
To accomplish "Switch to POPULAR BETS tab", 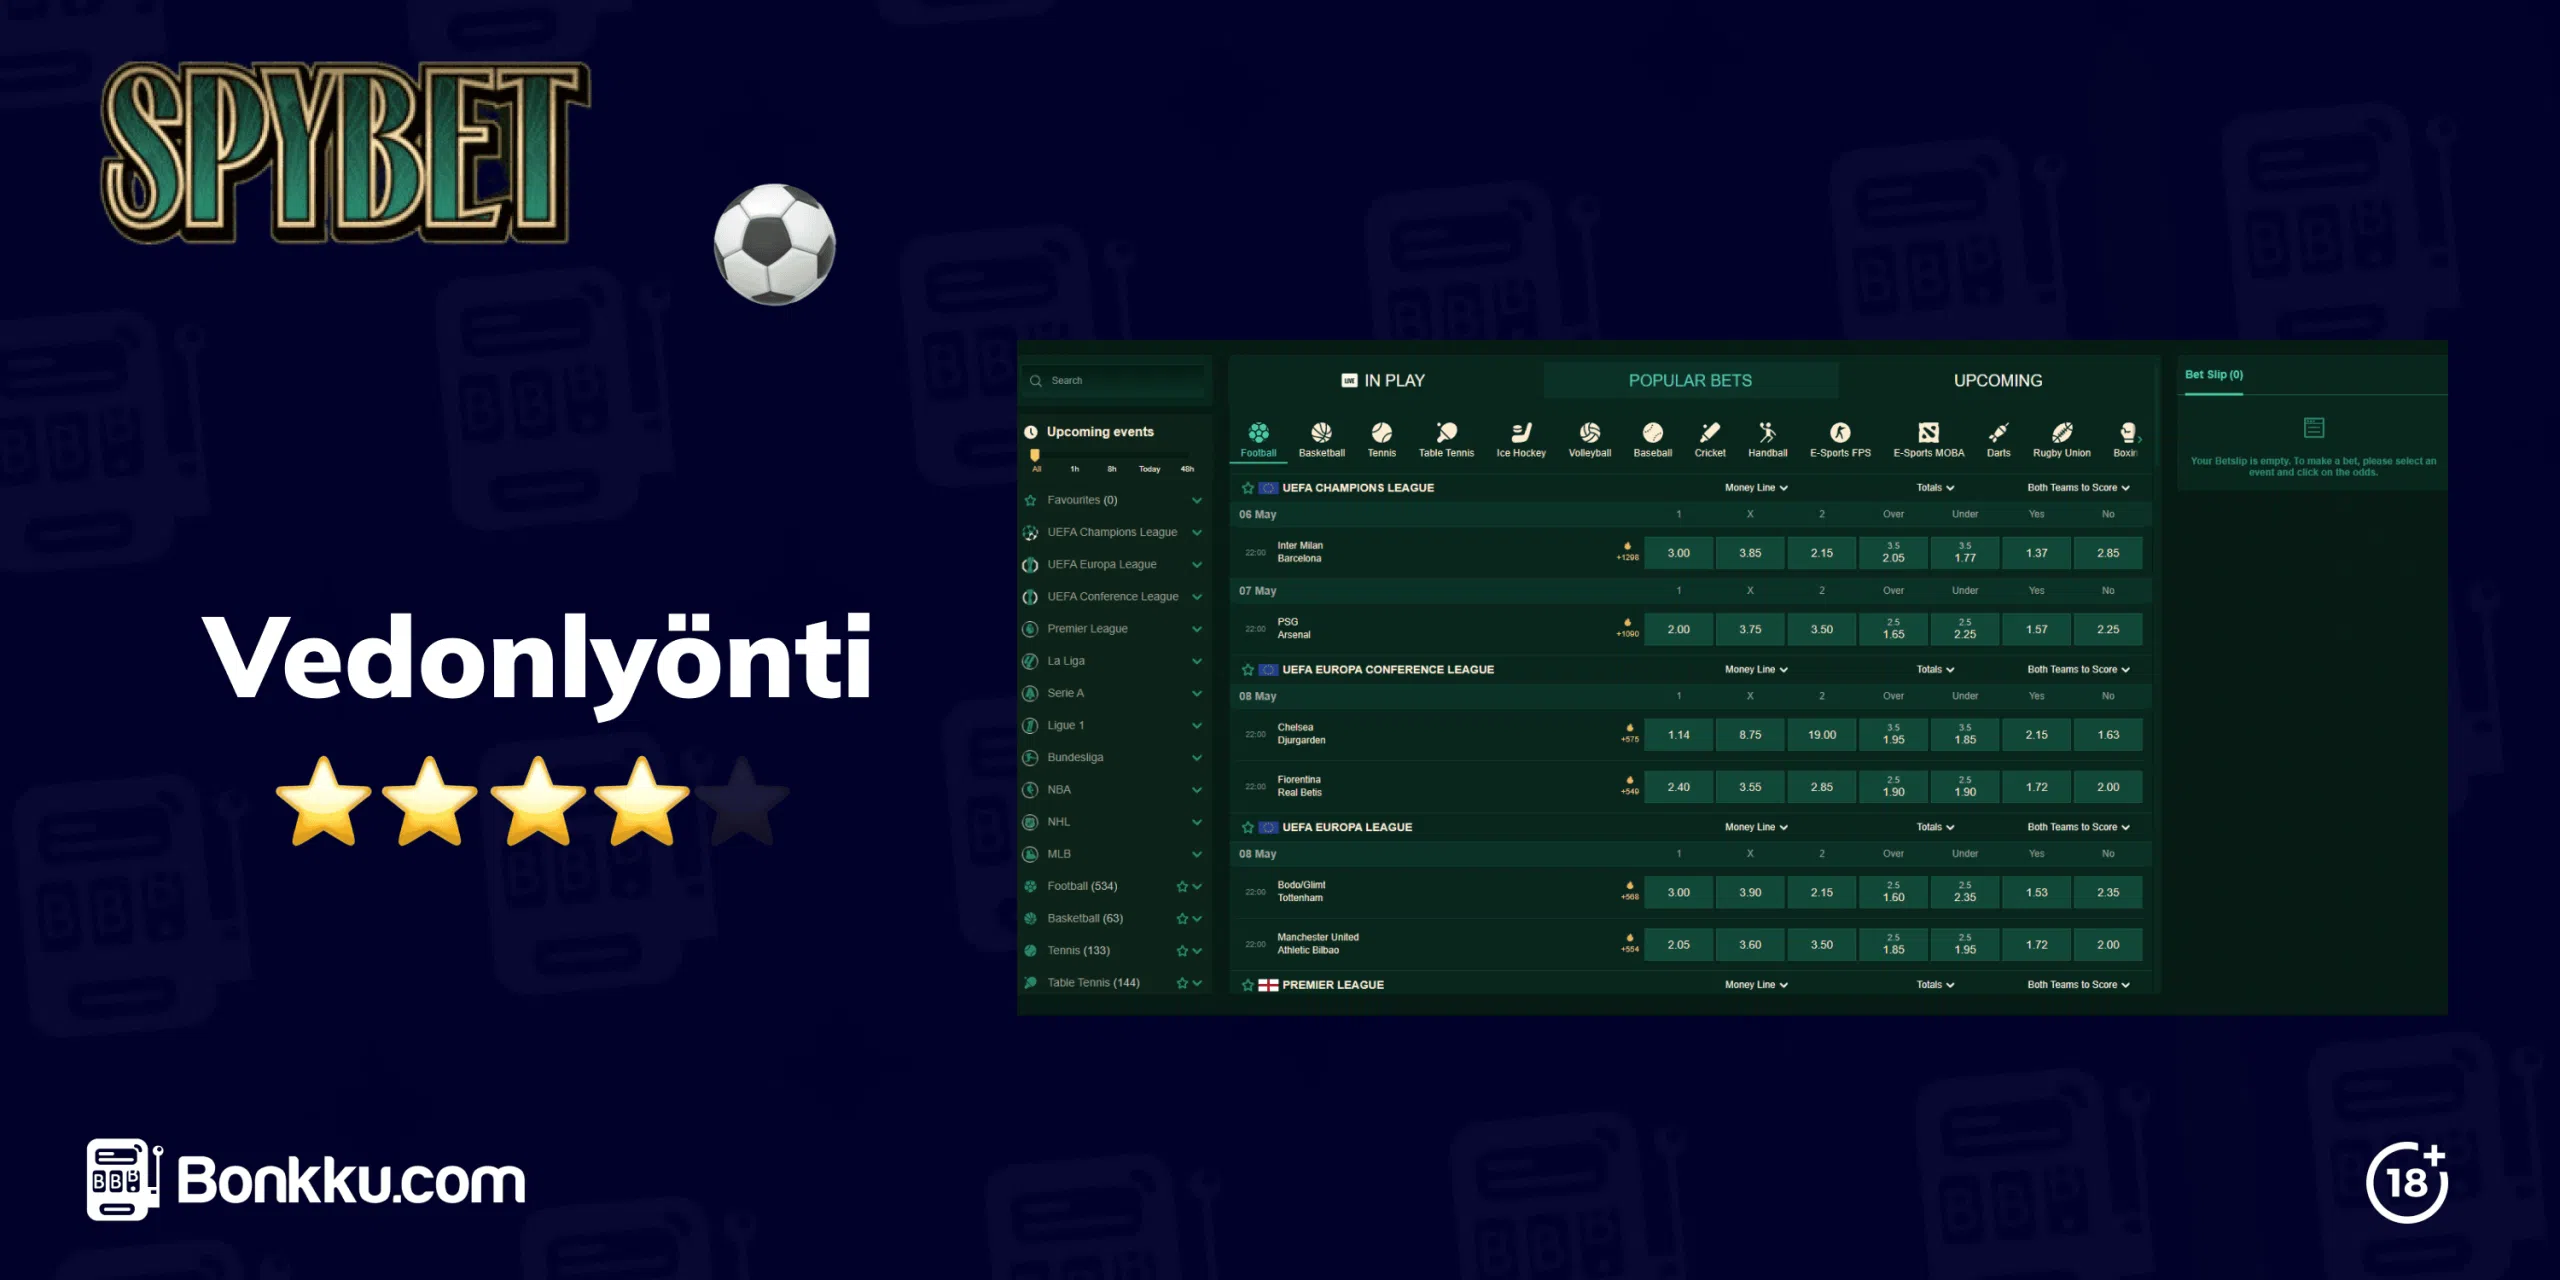I will [x=1690, y=381].
